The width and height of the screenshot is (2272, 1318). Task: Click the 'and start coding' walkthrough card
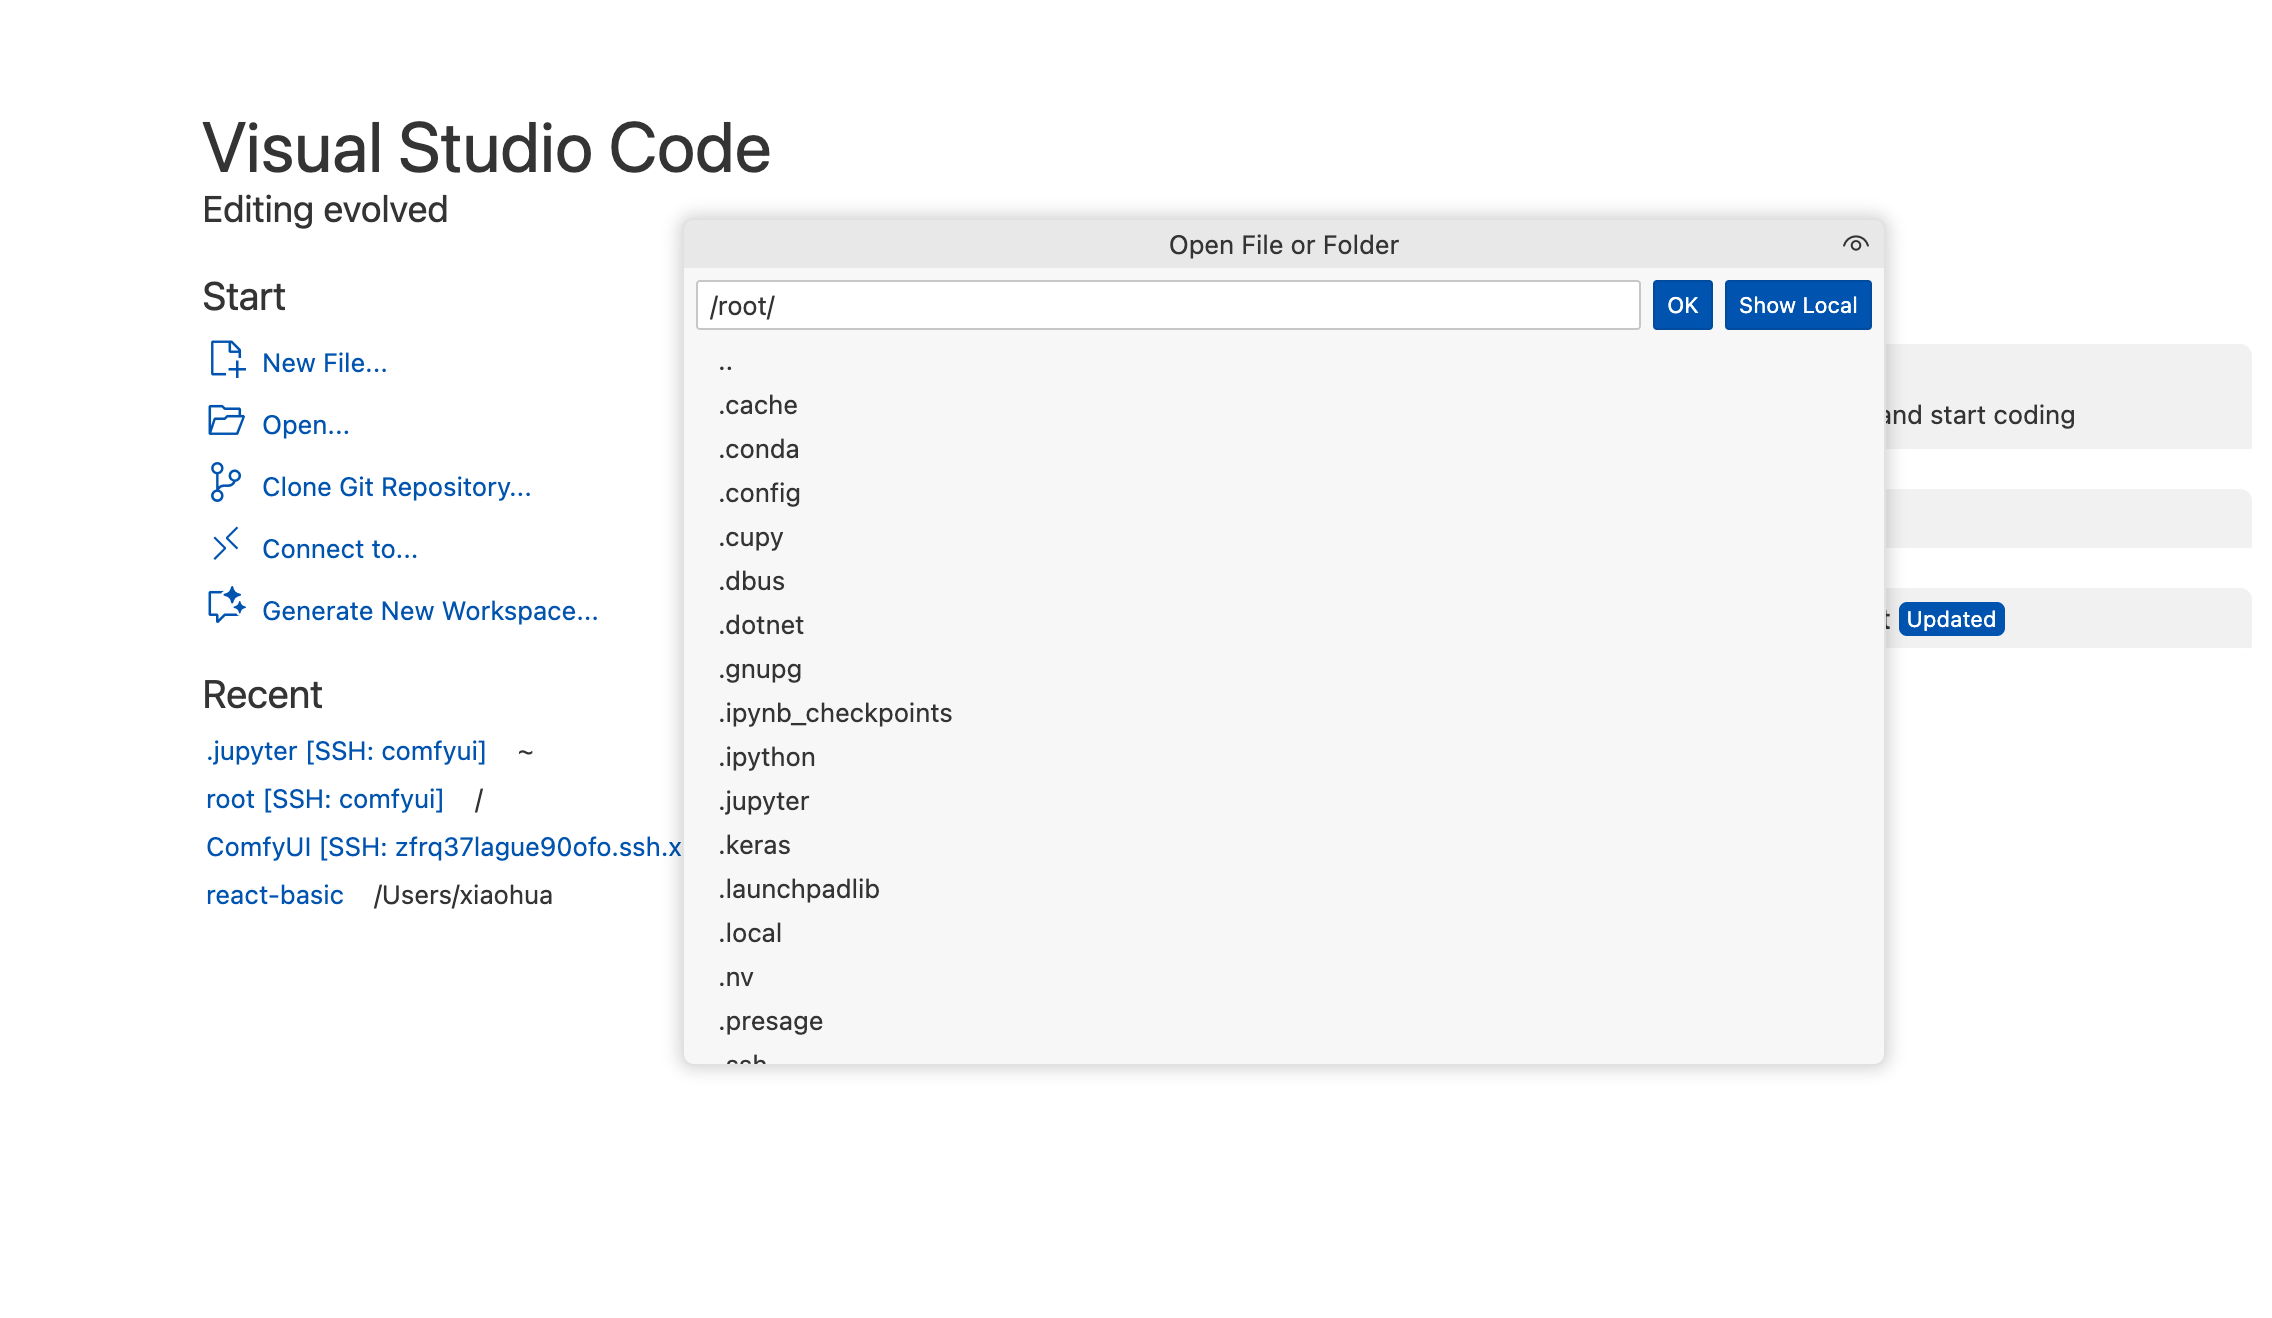[2067, 397]
